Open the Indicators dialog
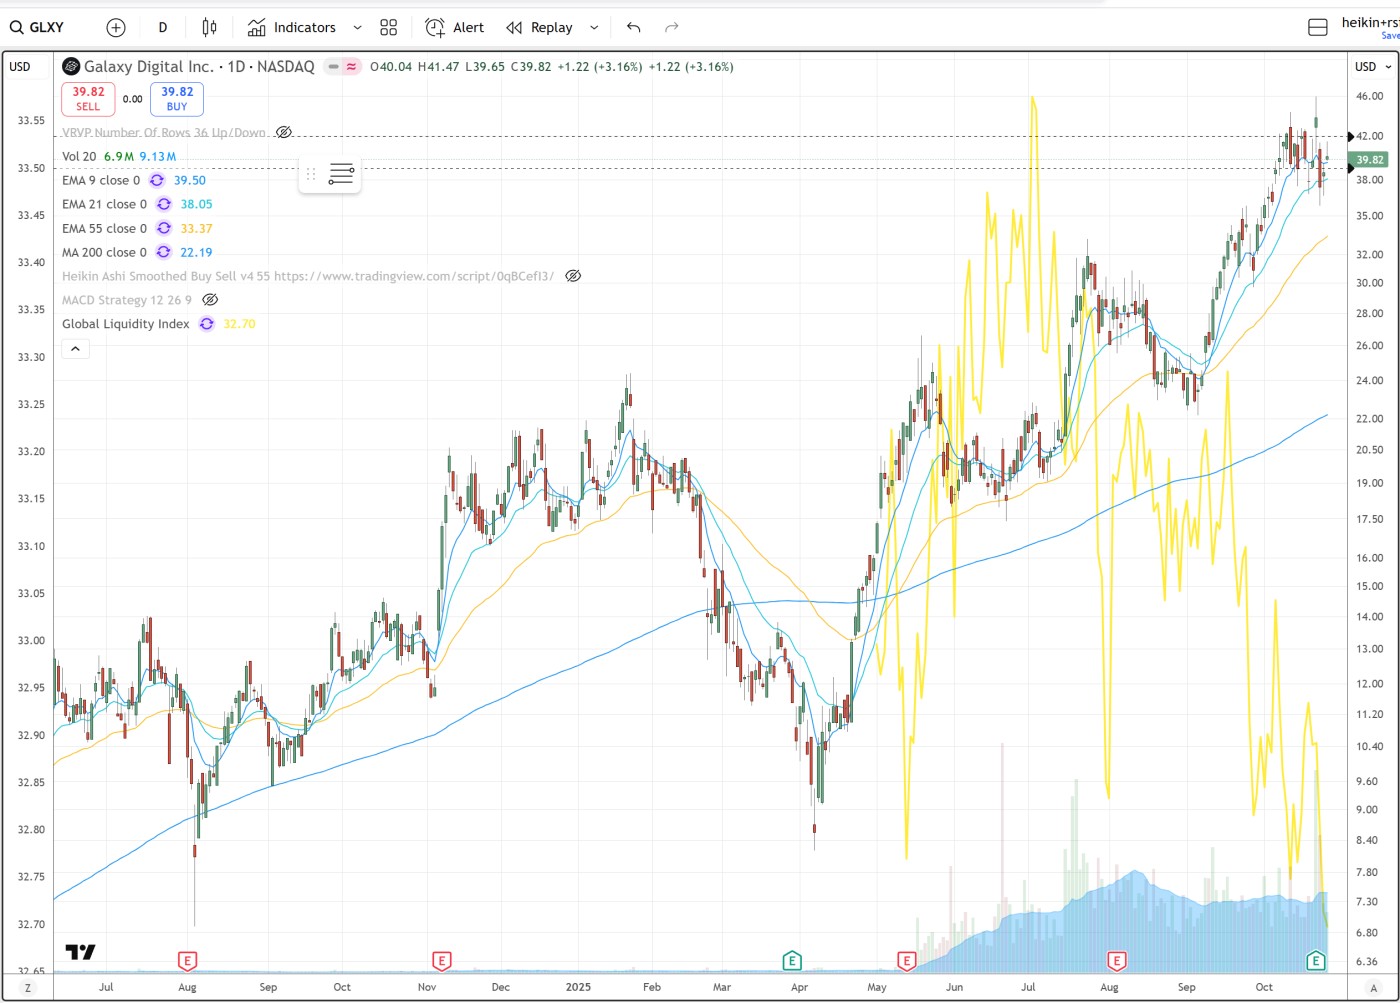The width and height of the screenshot is (1400, 1003). pyautogui.click(x=292, y=27)
